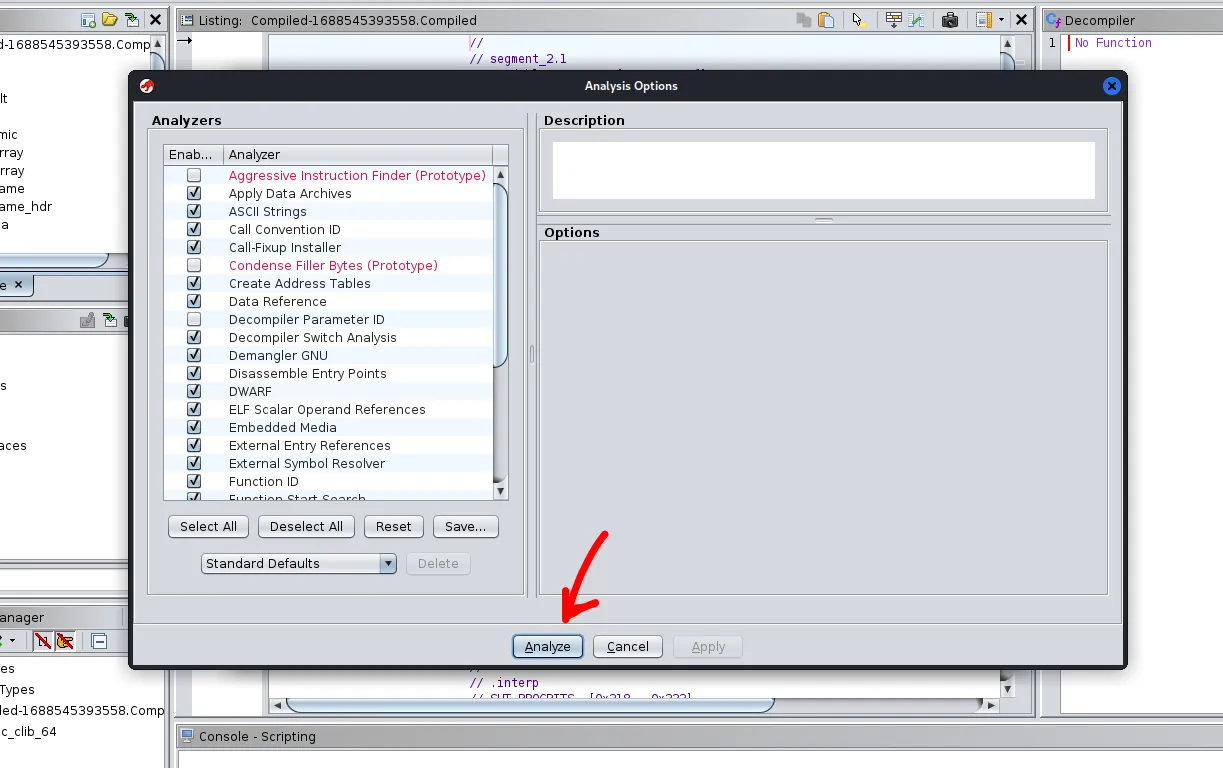Uncheck the ASCII Strings analyzer
1223x768 pixels.
point(194,212)
